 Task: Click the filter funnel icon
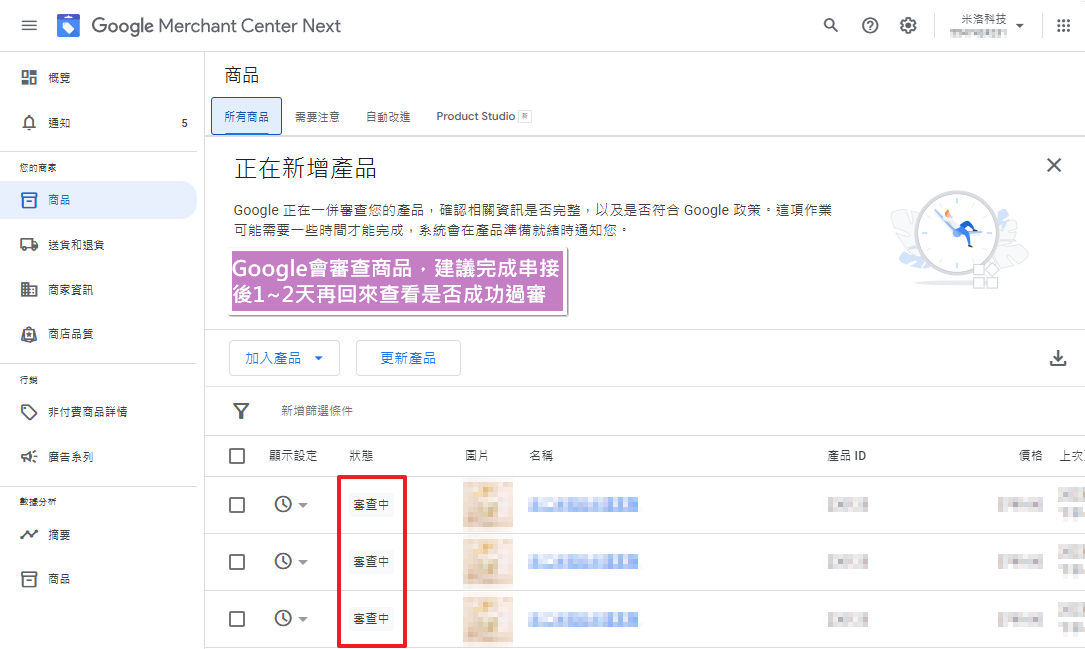tap(241, 411)
